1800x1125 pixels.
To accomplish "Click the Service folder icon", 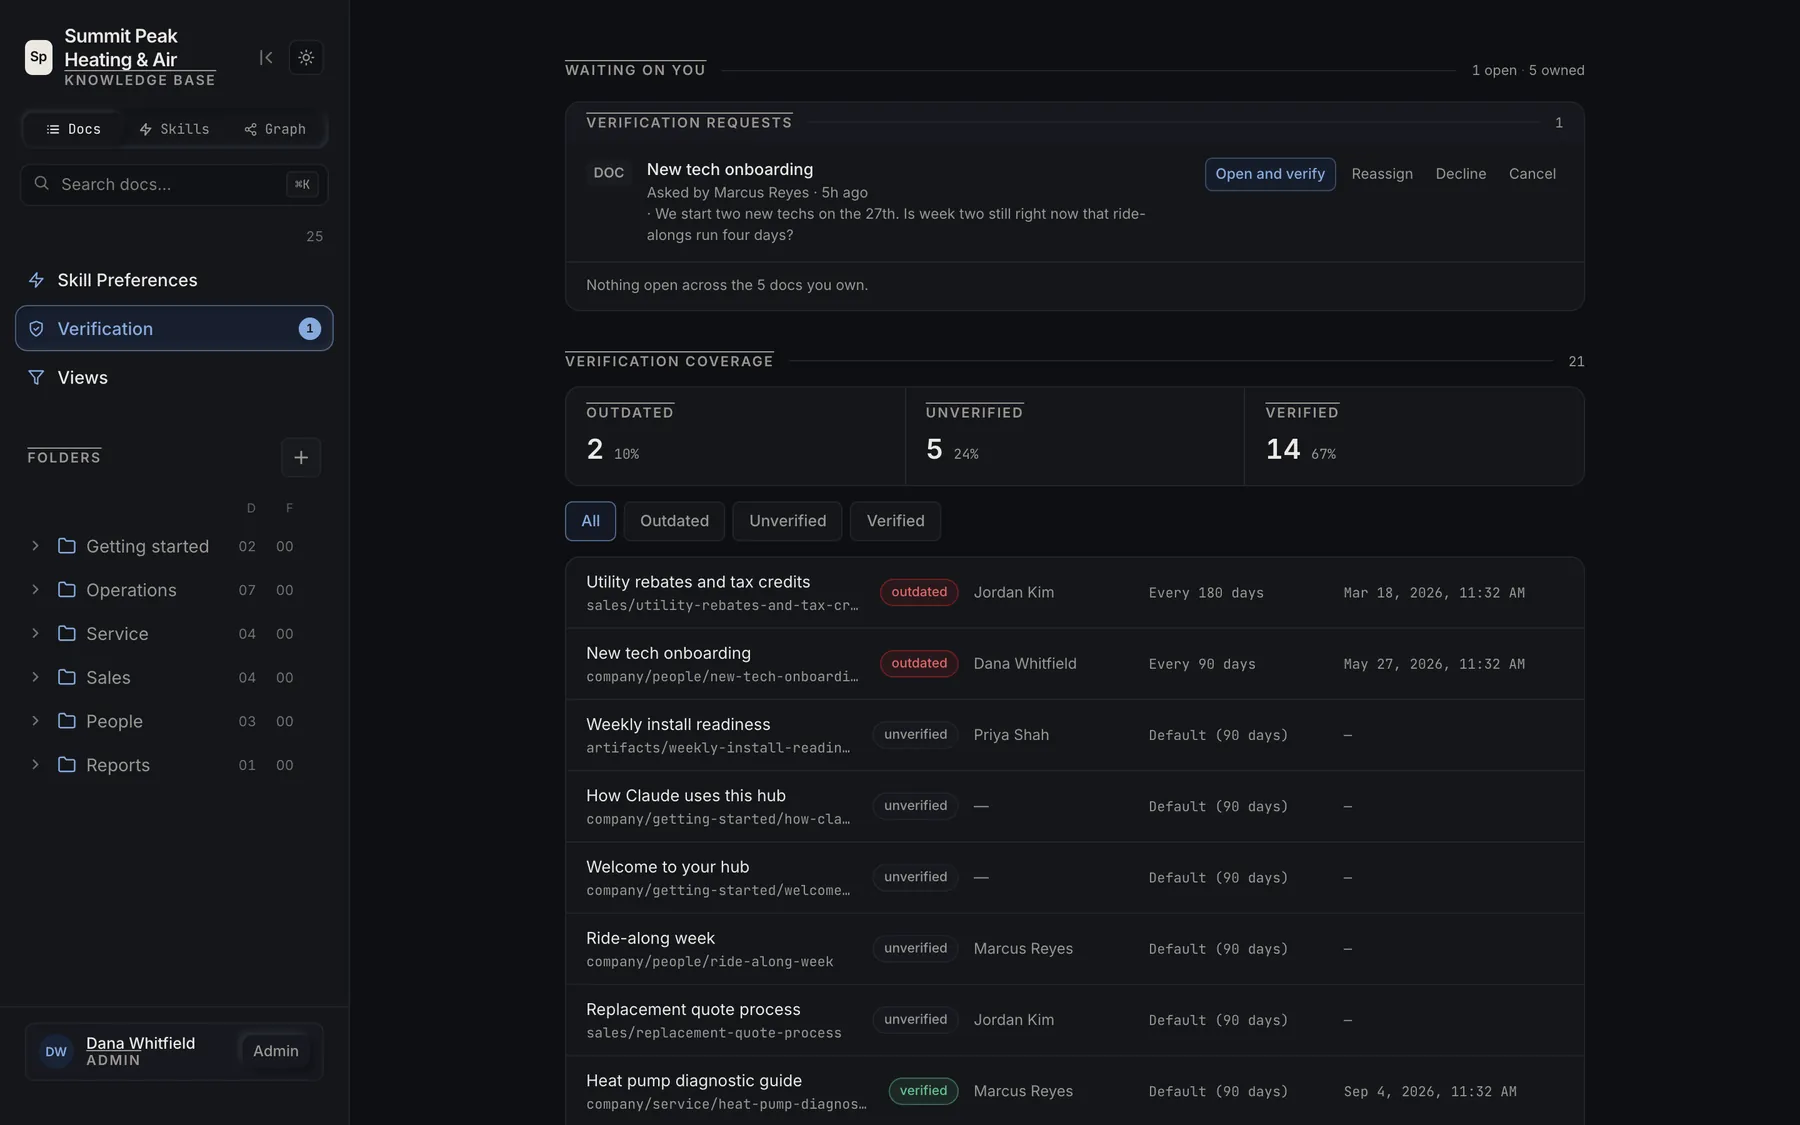I will (x=67, y=633).
